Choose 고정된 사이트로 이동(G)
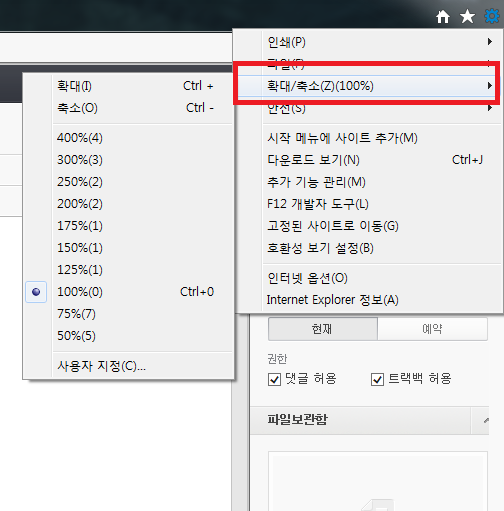Screen dimensions: 504x511 pos(367,226)
